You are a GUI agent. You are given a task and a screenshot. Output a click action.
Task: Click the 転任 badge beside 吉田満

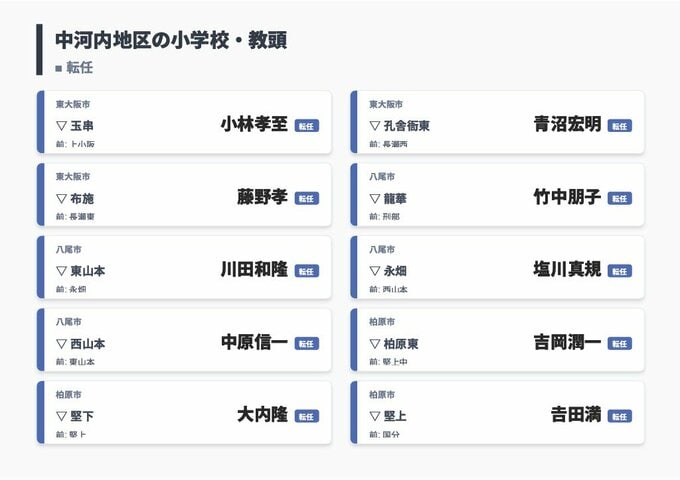pyautogui.click(x=619, y=416)
